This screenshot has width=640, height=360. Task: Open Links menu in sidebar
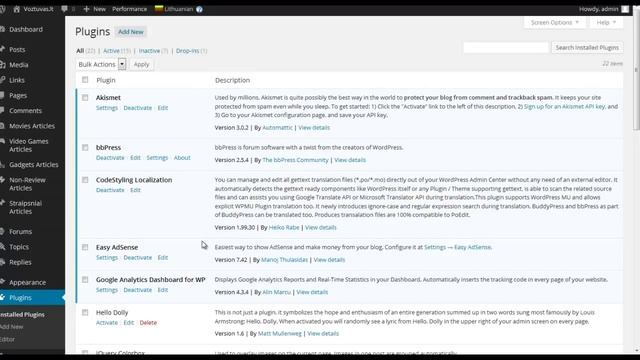(17, 80)
